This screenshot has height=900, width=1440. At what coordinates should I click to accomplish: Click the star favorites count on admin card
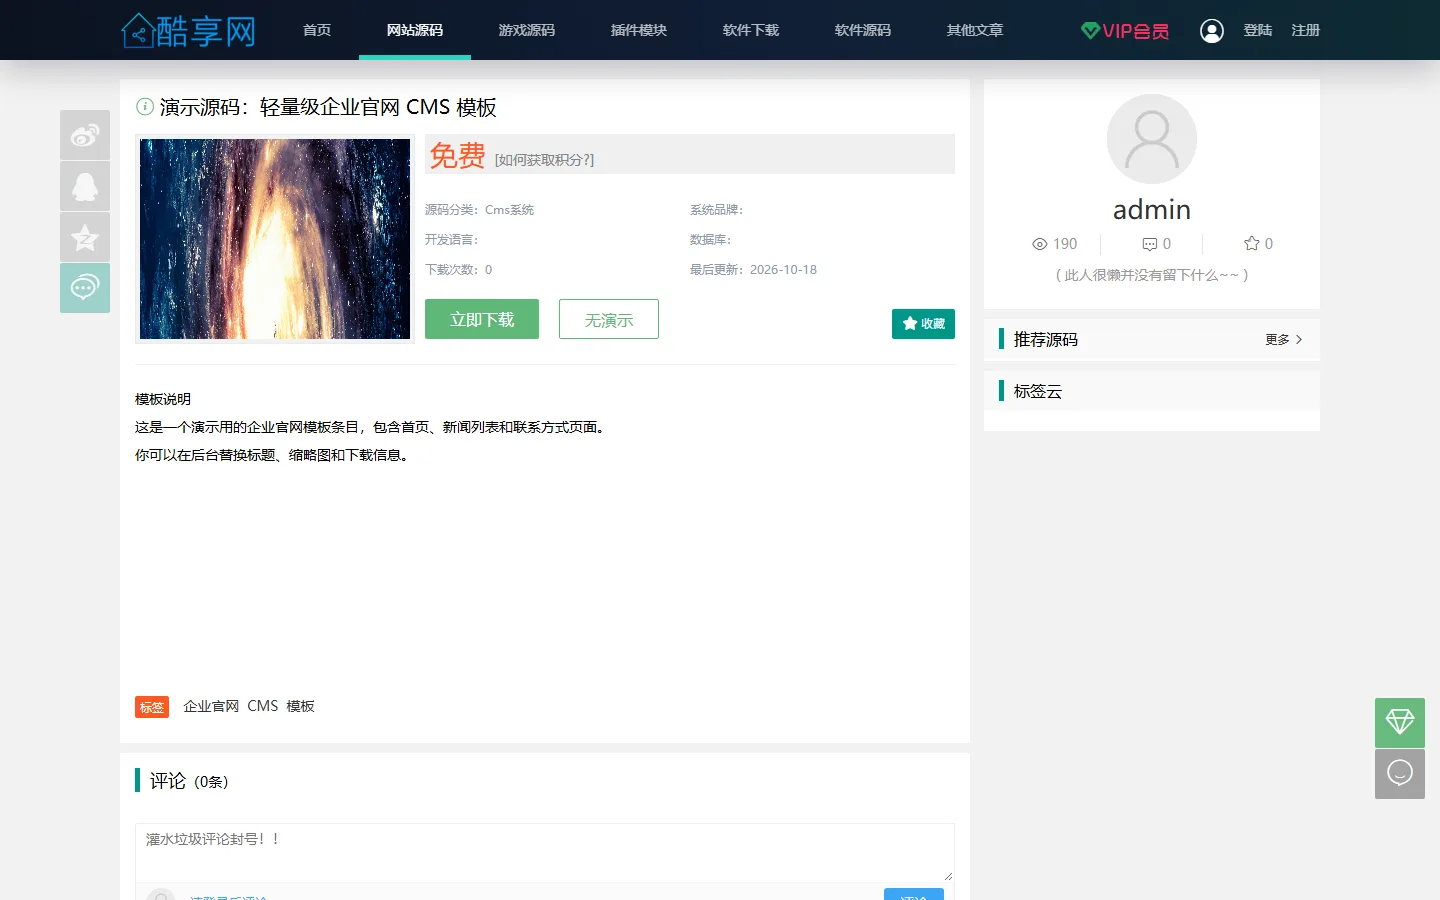pyautogui.click(x=1258, y=244)
